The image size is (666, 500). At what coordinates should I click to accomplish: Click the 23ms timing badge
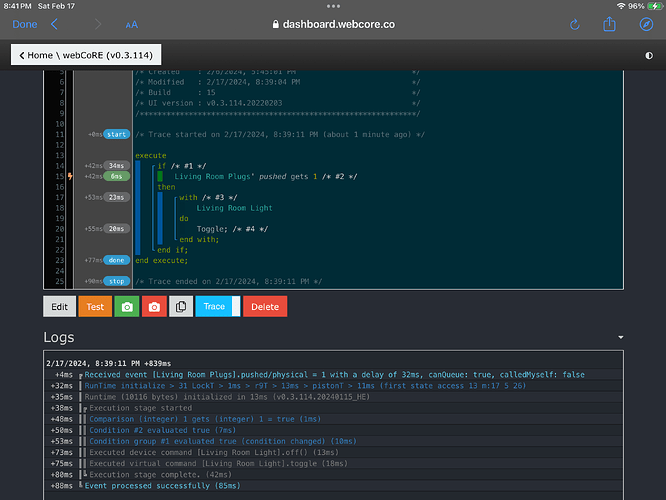116,197
